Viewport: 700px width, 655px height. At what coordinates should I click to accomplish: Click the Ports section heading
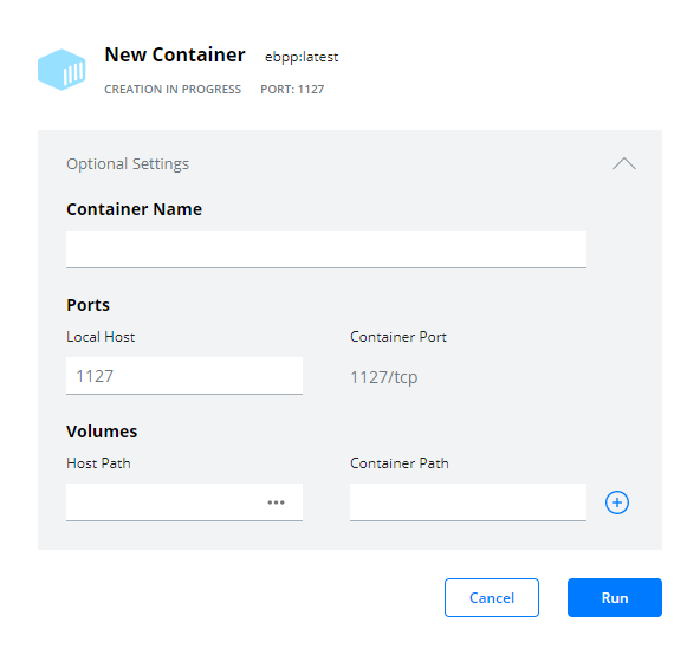(x=88, y=305)
